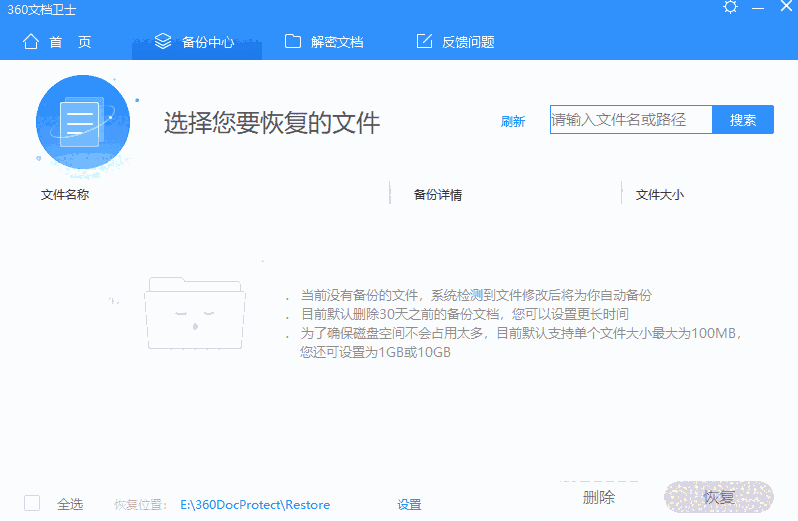
Task: Open the settings gear icon in title bar
Action: 730,7
